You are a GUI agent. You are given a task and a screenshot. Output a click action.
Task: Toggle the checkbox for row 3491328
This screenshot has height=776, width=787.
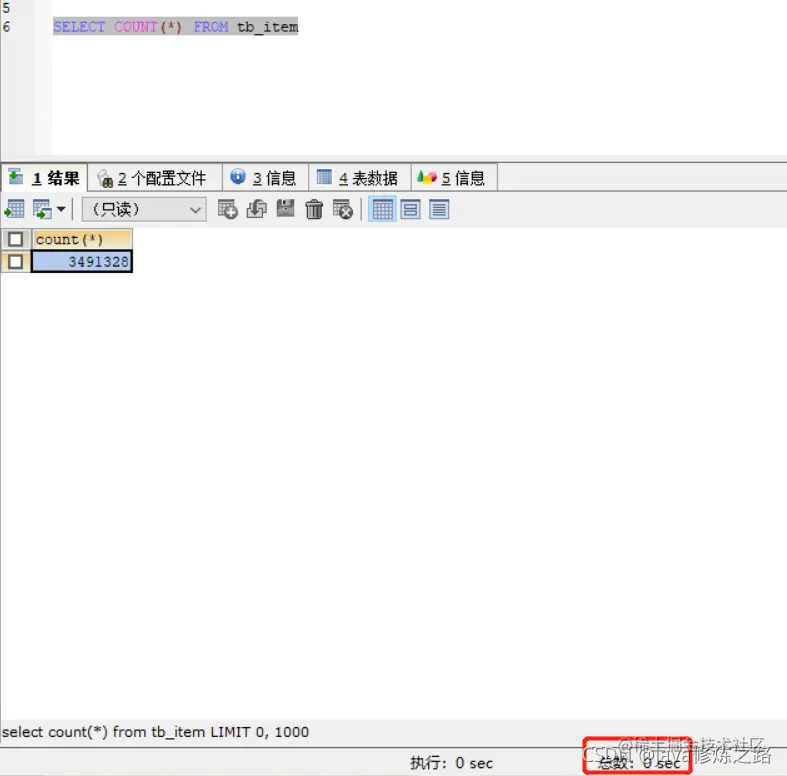point(16,261)
